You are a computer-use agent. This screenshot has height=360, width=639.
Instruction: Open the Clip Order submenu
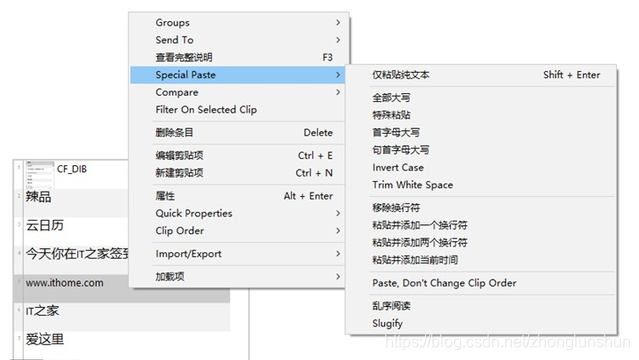(x=237, y=231)
